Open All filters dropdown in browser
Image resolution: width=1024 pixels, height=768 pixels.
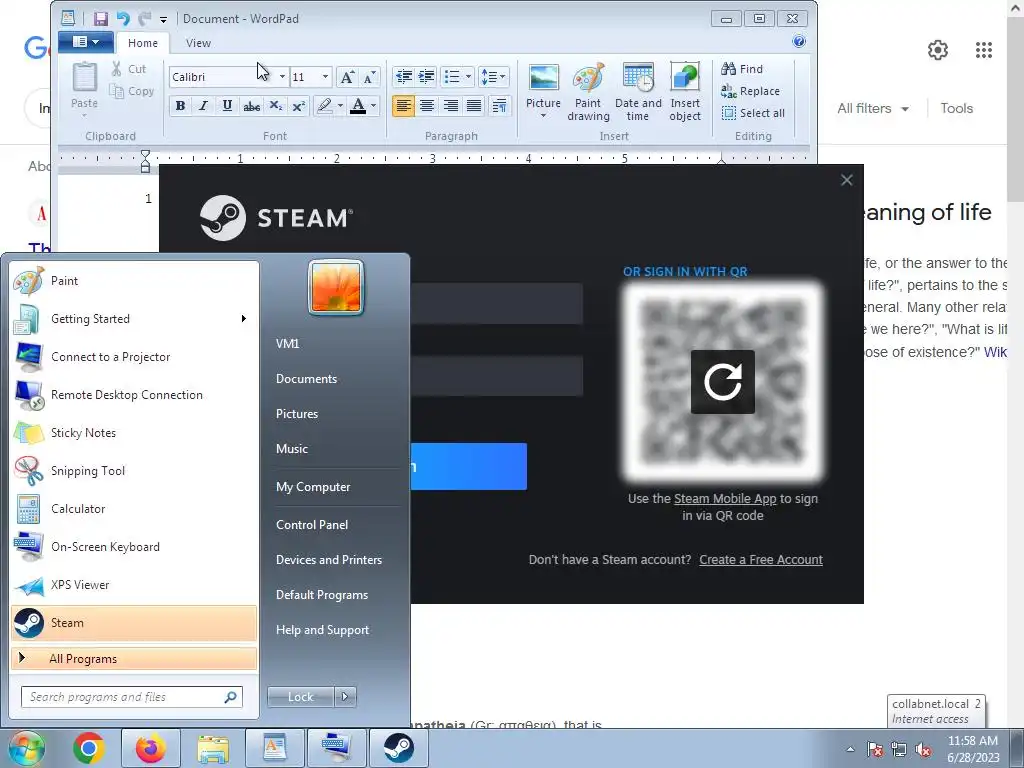coord(872,108)
